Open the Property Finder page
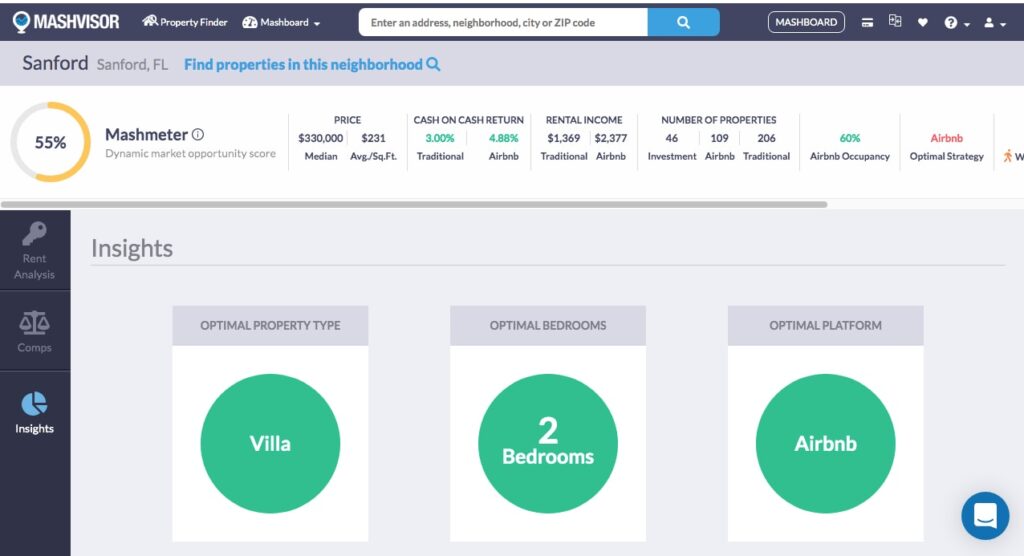 pyautogui.click(x=185, y=22)
